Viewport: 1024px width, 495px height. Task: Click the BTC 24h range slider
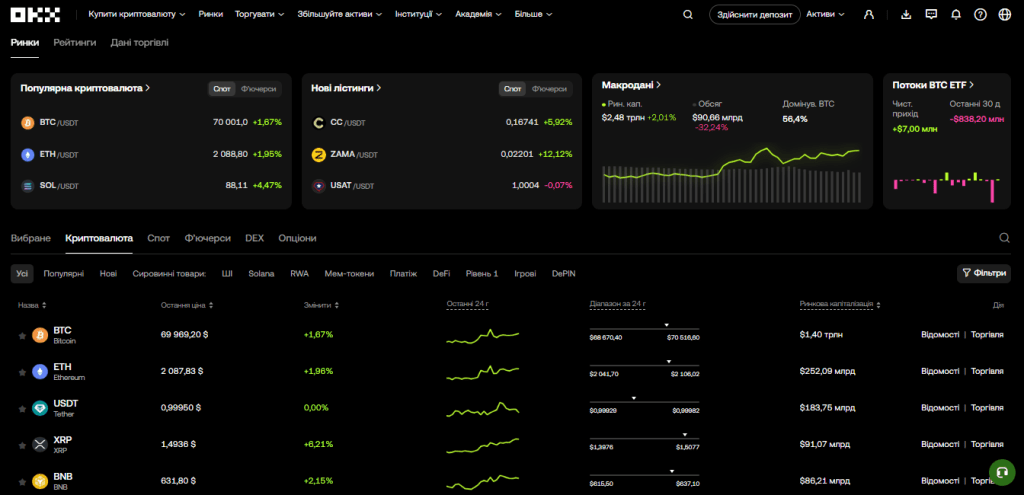coord(644,329)
